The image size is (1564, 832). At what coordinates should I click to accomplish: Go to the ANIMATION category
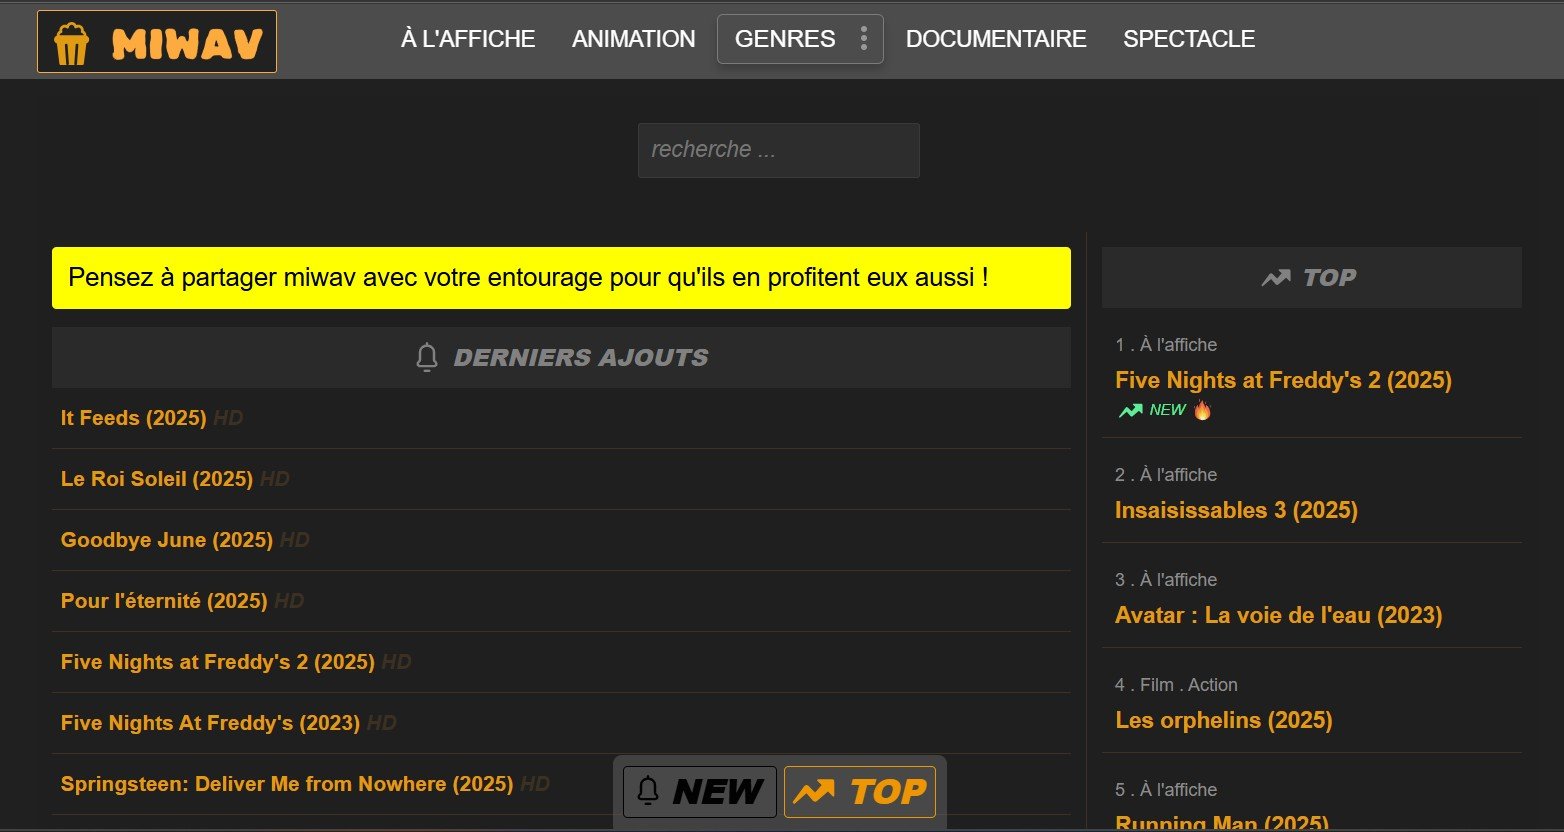(633, 39)
